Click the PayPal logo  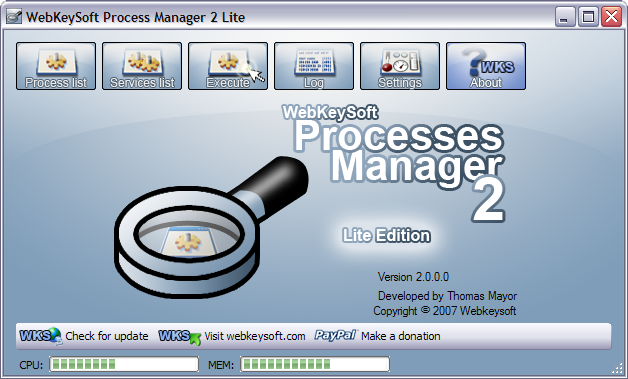[x=335, y=335]
